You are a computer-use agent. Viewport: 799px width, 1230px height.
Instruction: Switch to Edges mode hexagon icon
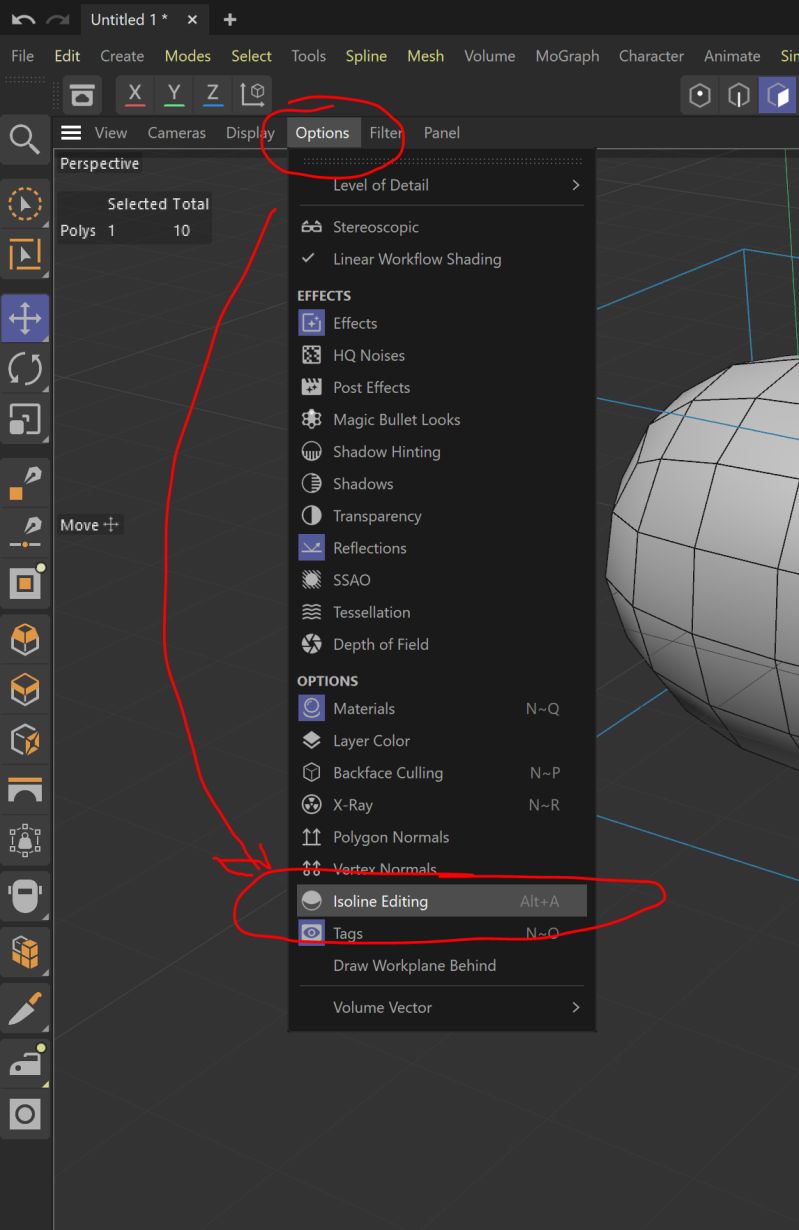pos(739,95)
